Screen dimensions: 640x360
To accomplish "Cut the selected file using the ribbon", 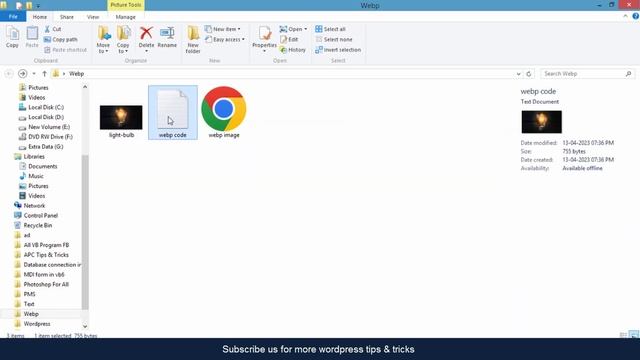I will (53, 29).
